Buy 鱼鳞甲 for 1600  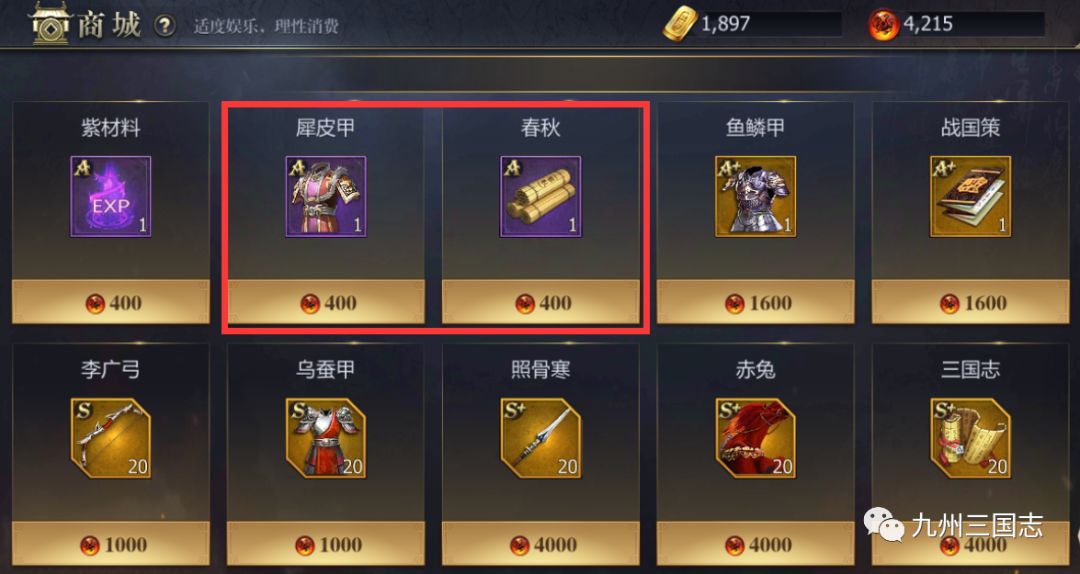point(756,302)
